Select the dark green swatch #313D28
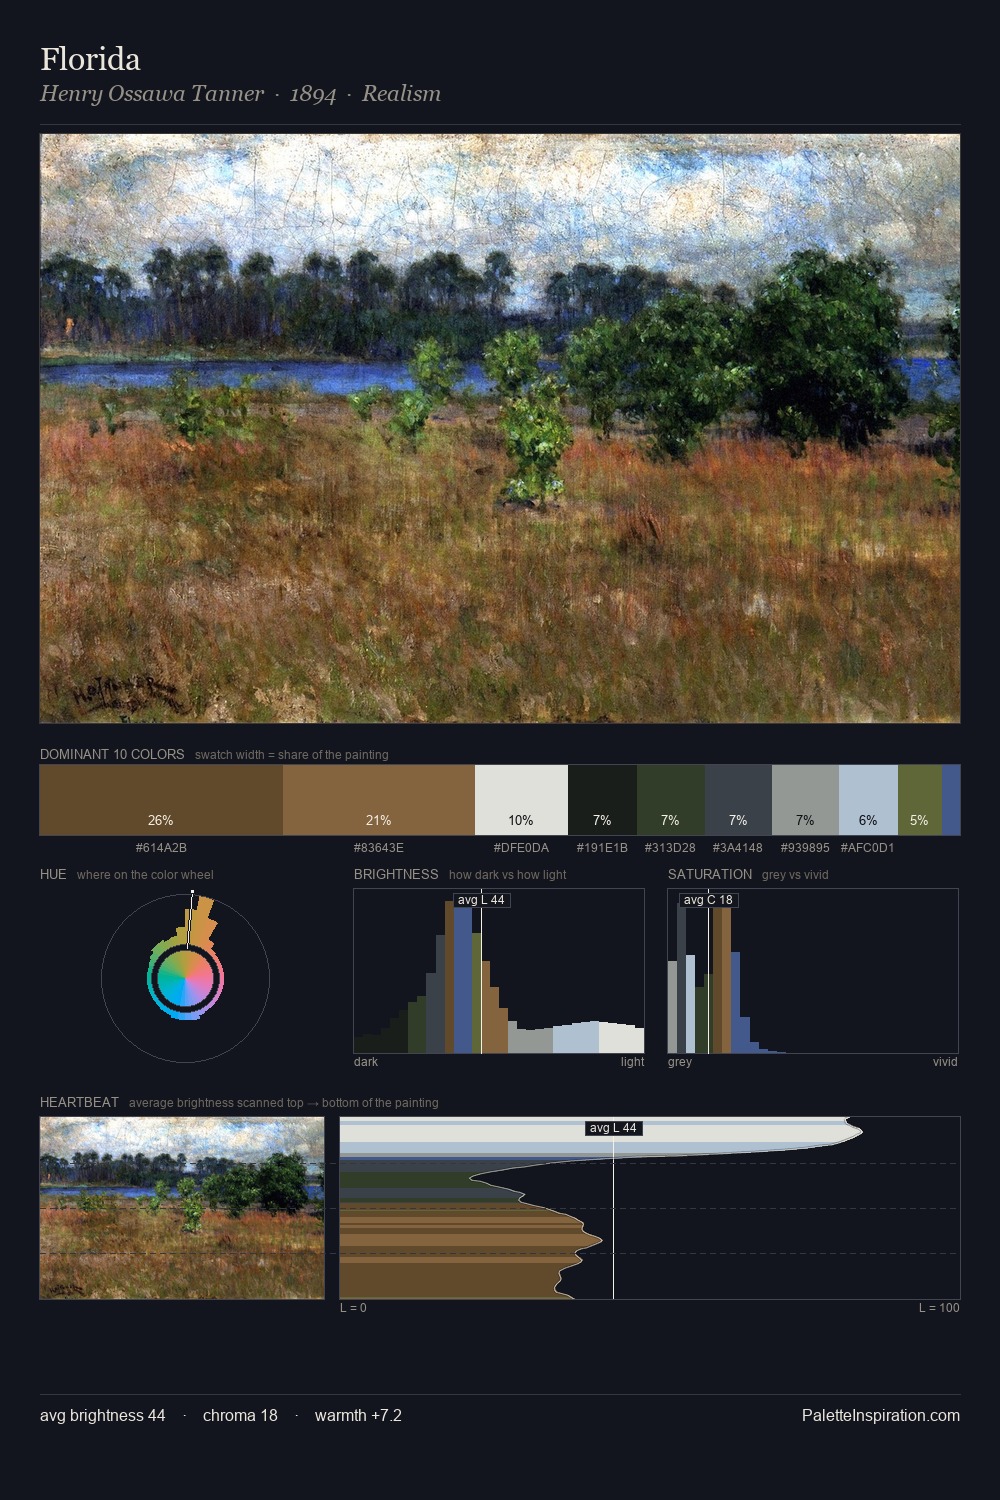The width and height of the screenshot is (1000, 1500). 671,800
